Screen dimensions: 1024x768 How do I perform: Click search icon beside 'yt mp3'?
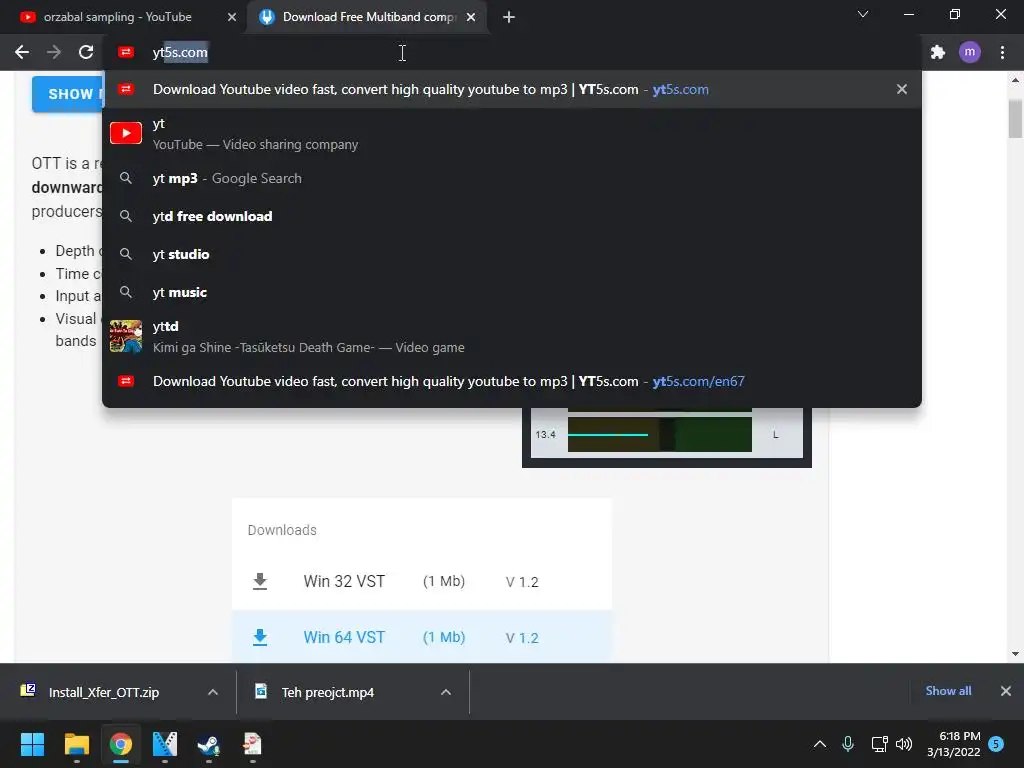[x=126, y=178]
